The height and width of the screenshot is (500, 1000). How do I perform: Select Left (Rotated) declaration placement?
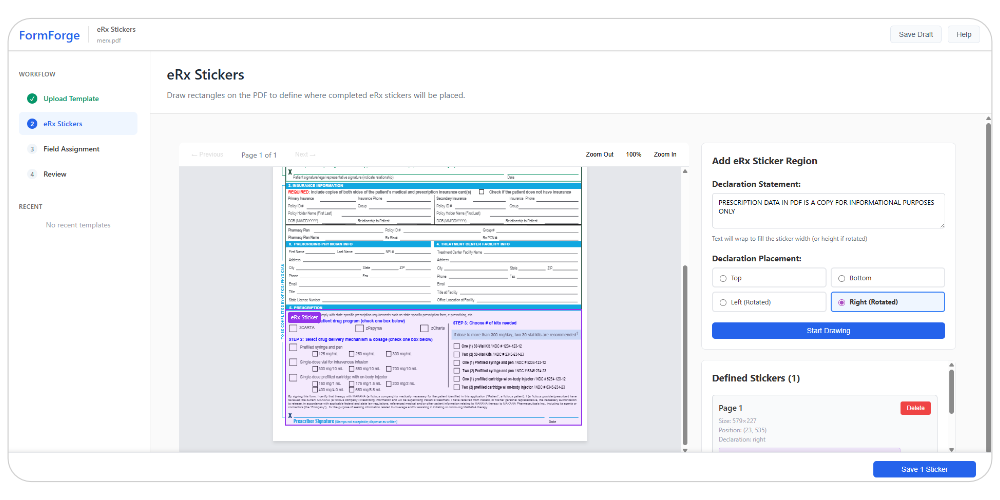[768, 302]
